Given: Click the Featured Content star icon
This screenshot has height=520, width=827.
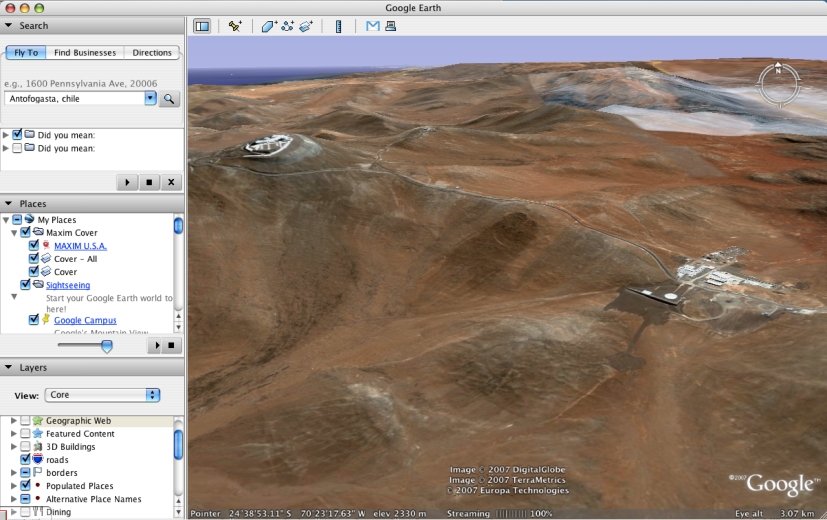Looking at the screenshot, I should (x=37, y=434).
